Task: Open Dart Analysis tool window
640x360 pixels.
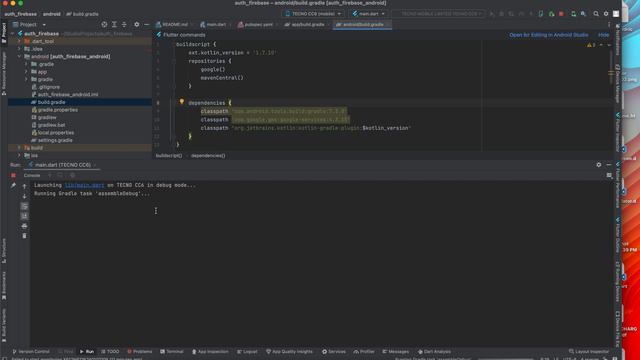Action: (434, 351)
